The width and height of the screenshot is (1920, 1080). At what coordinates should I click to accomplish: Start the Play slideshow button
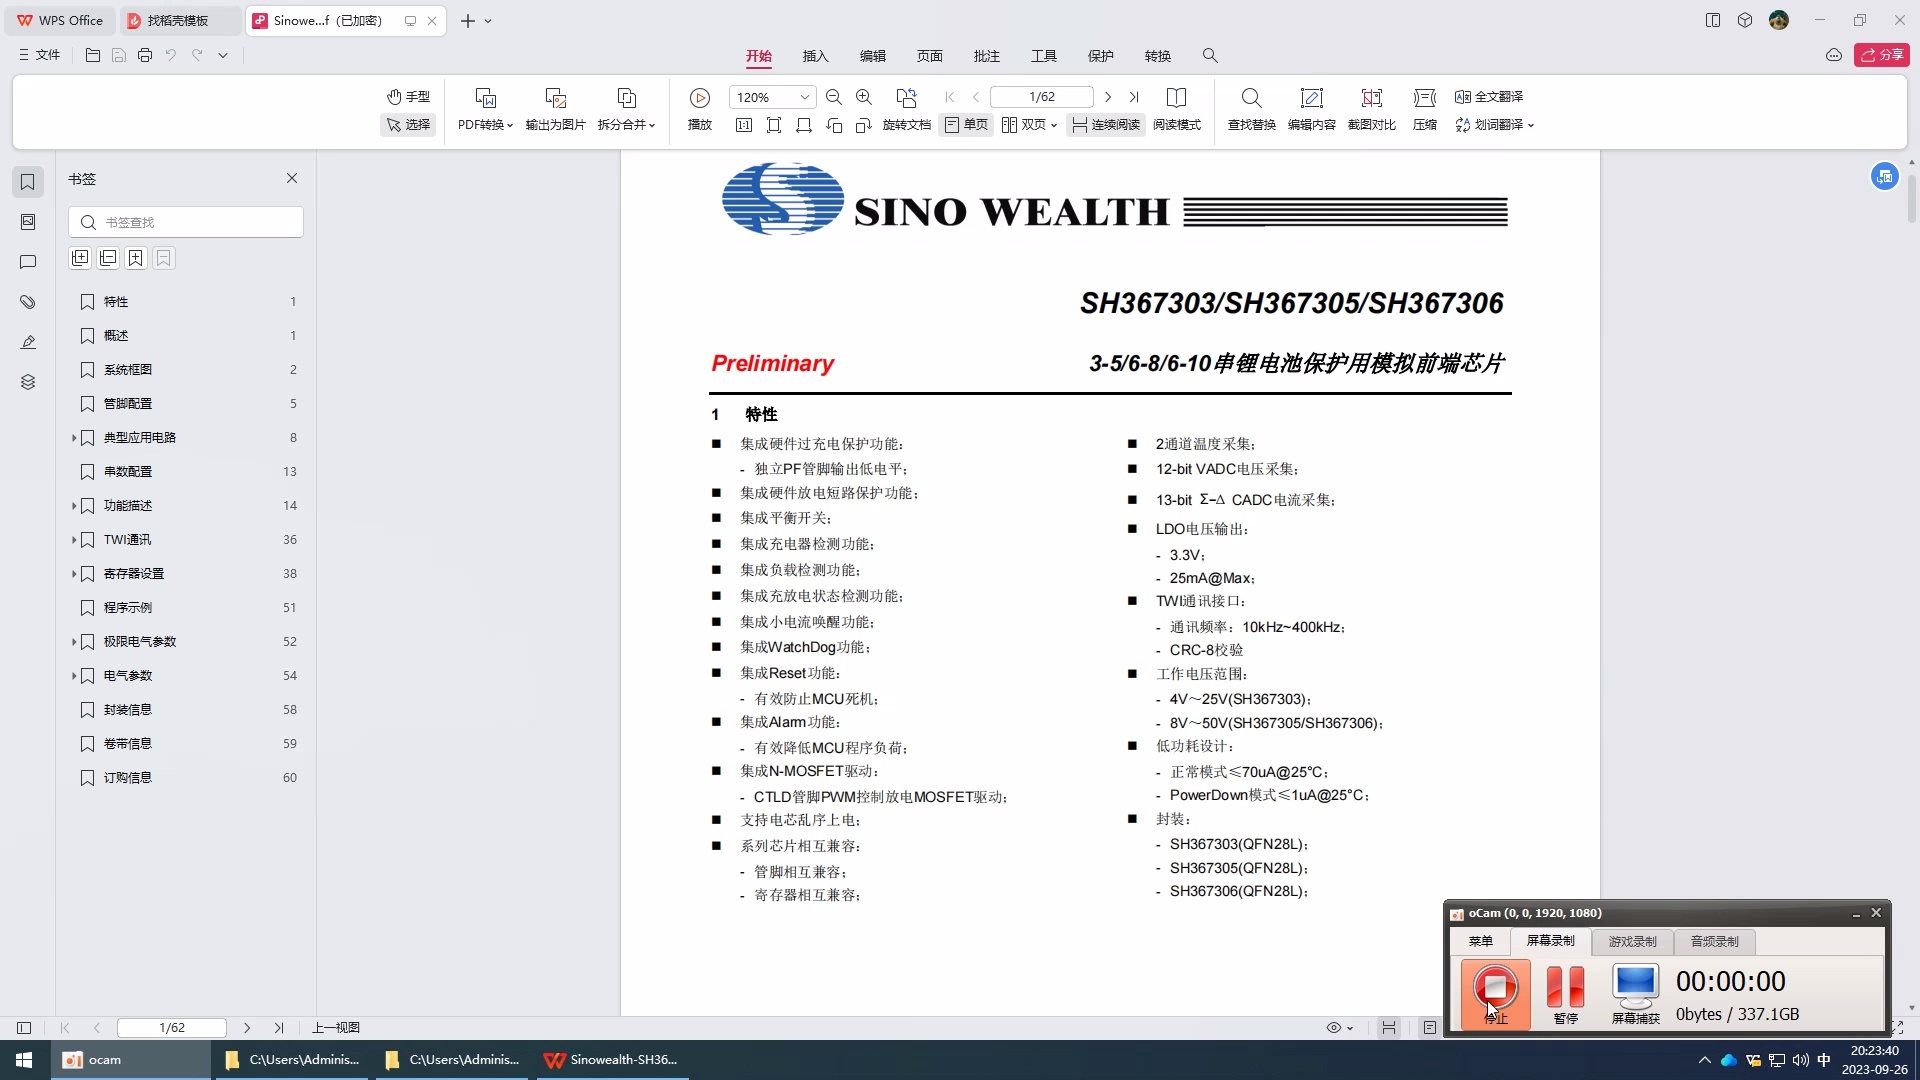[x=700, y=109]
